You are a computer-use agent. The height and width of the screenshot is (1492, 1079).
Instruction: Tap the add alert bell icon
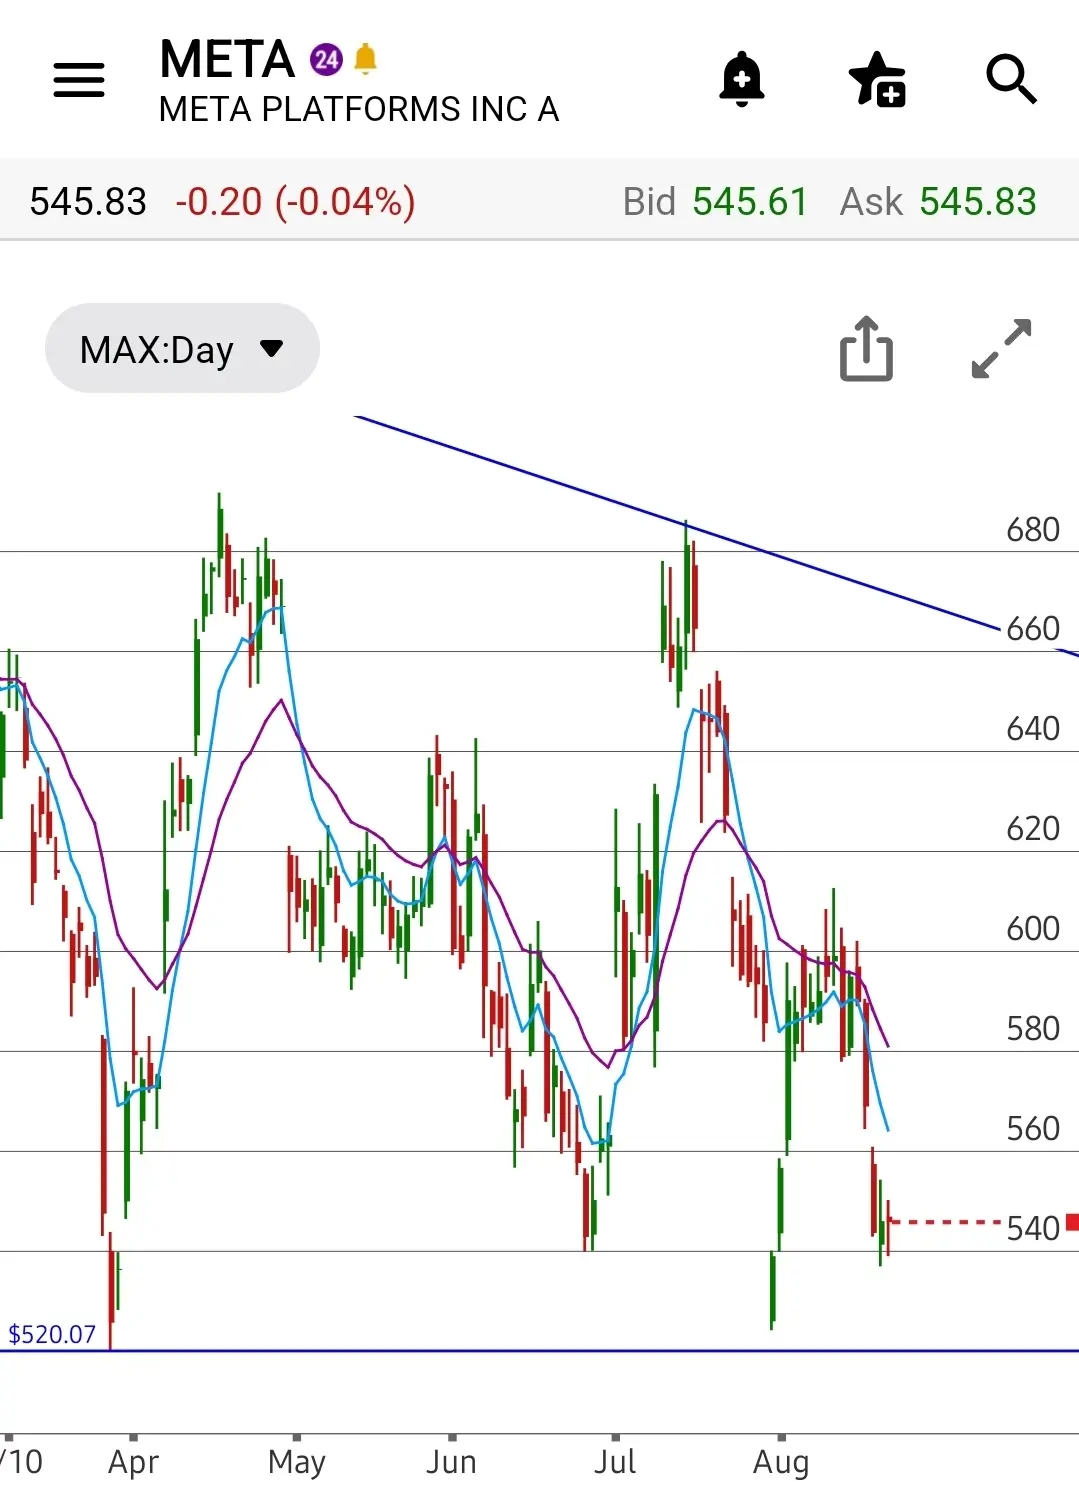pyautogui.click(x=742, y=78)
